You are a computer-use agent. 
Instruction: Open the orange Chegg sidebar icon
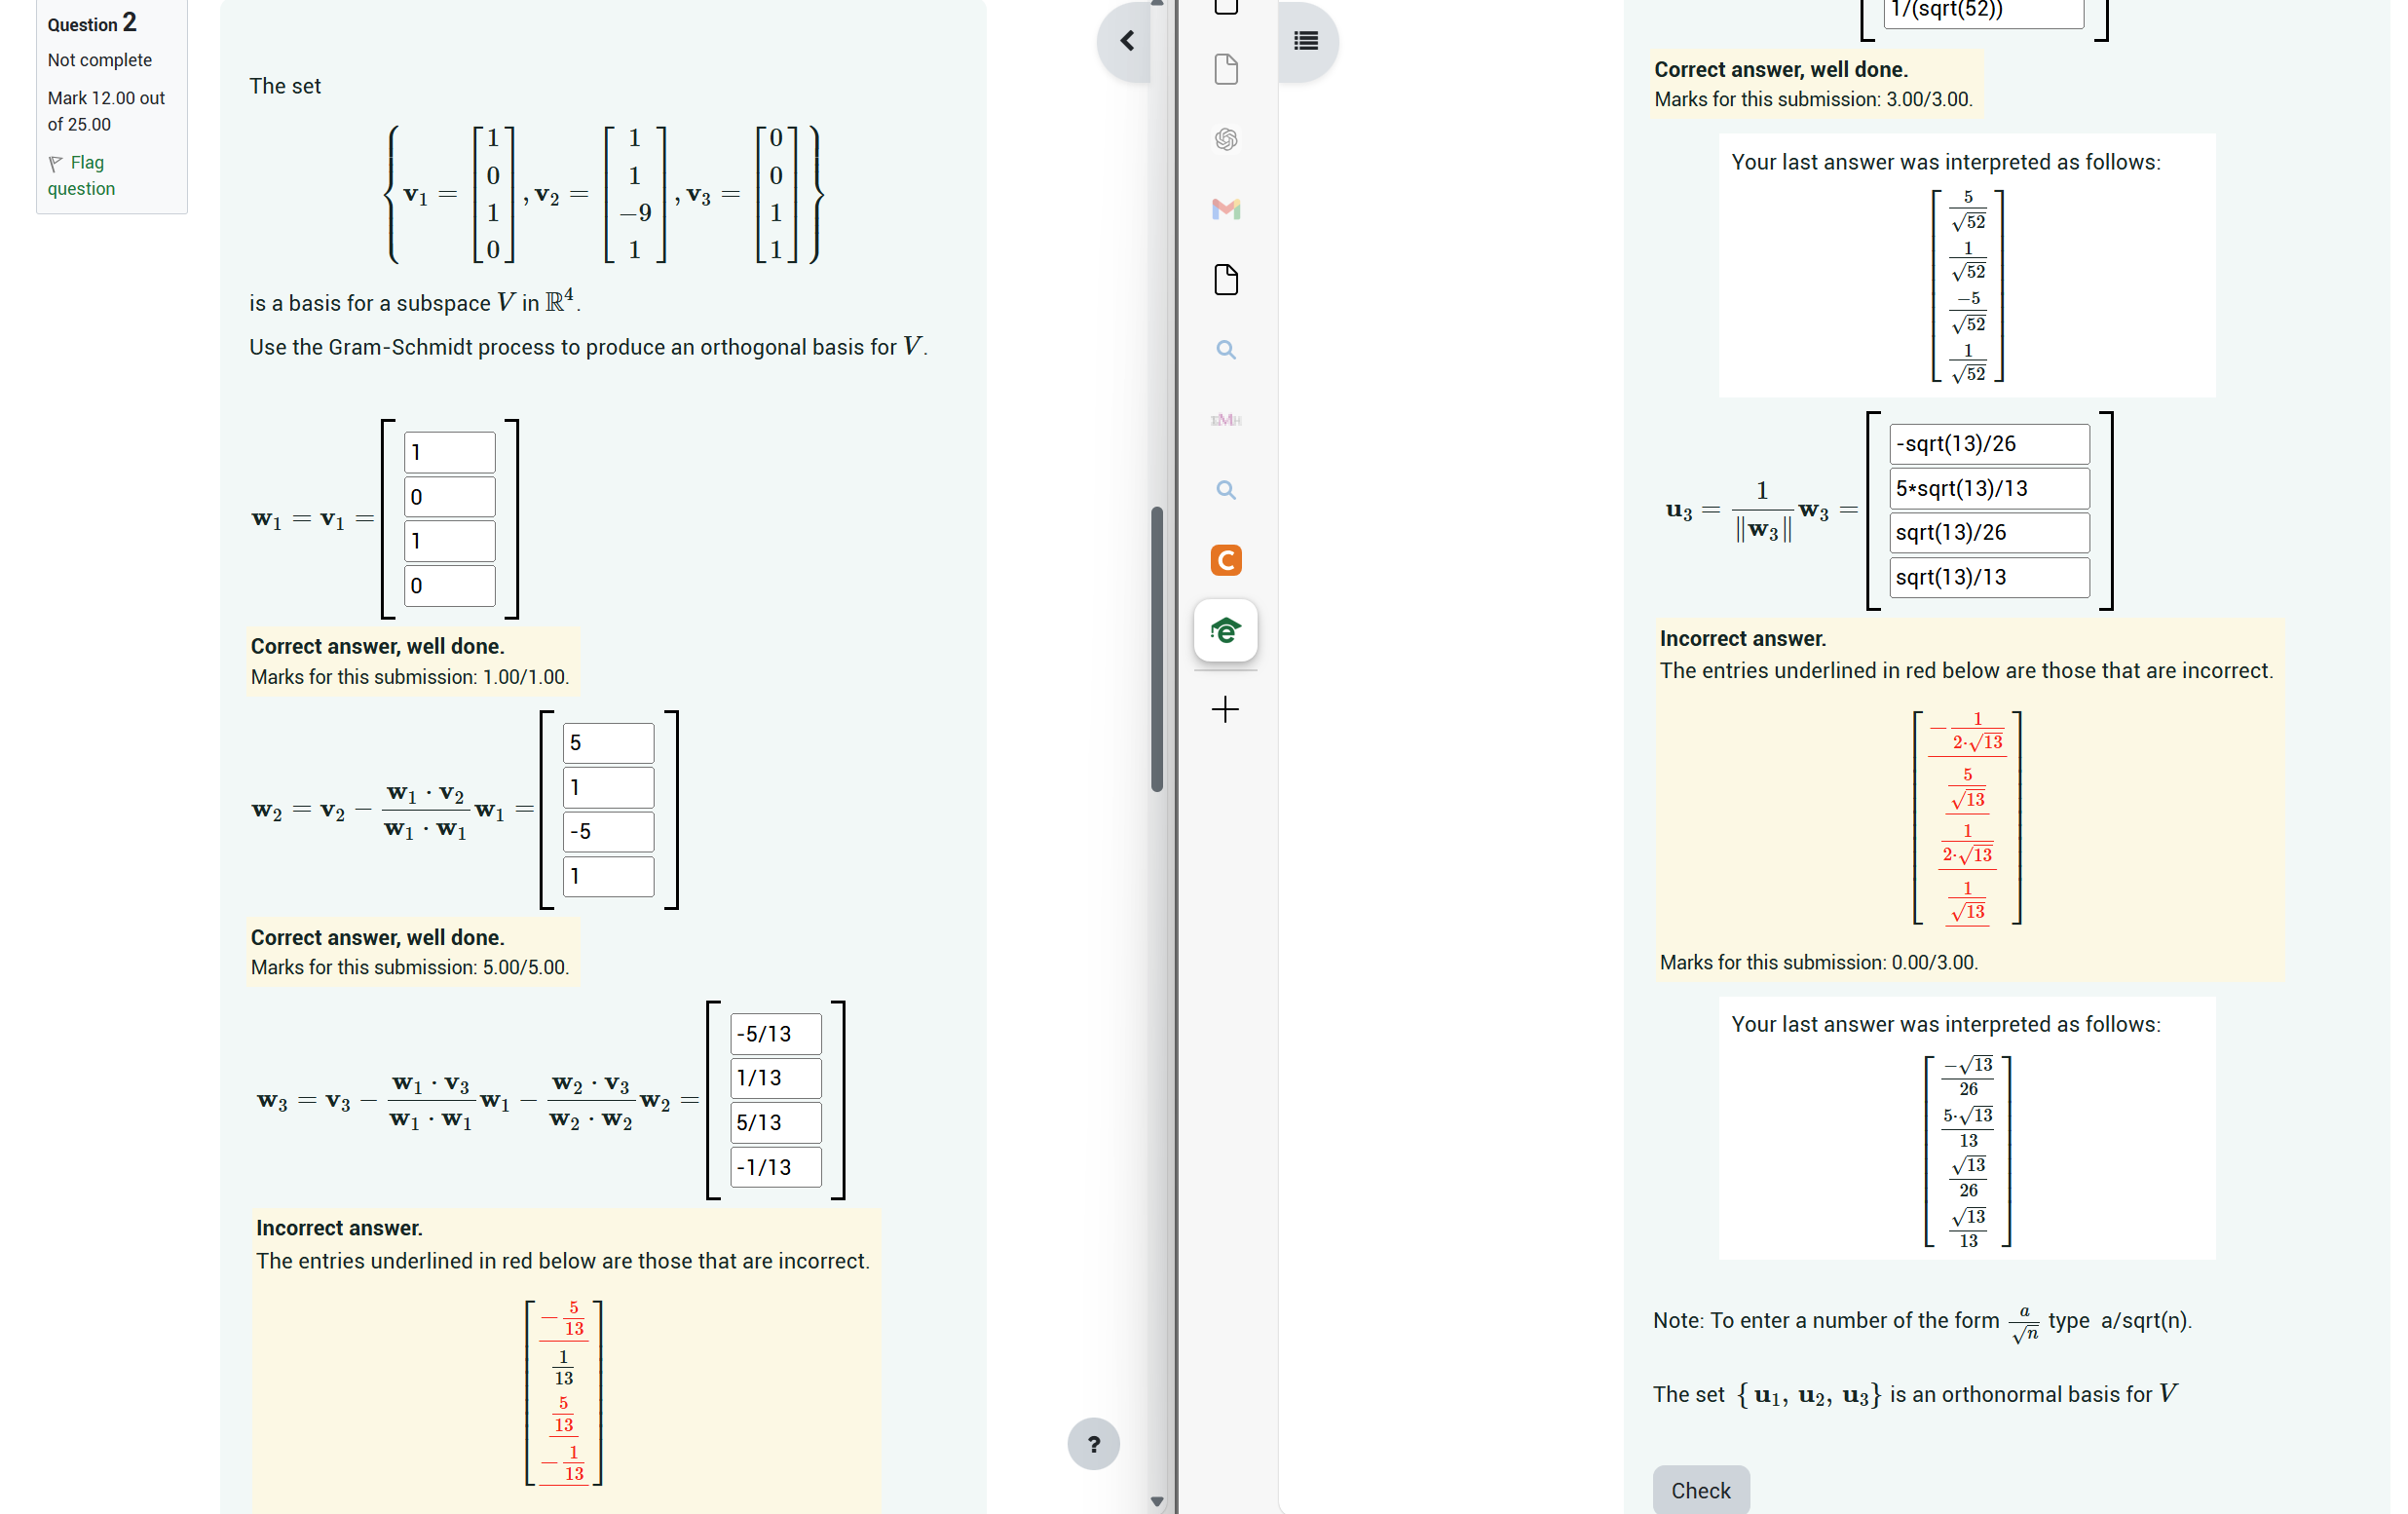click(x=1226, y=560)
